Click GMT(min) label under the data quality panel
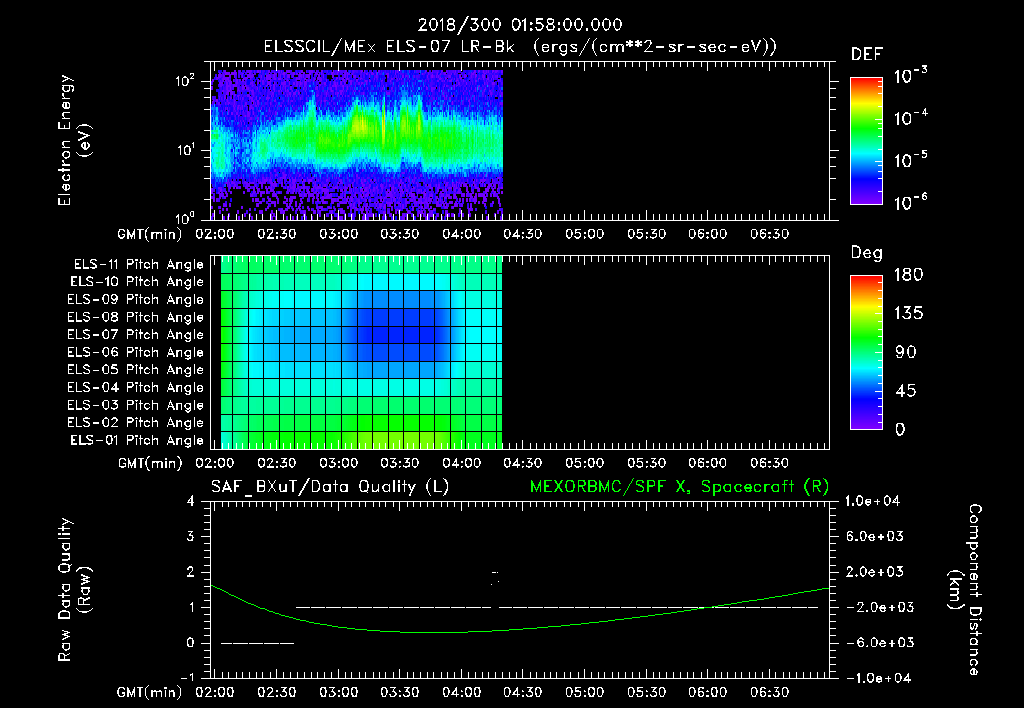Screen dimensions: 1024x708 click(x=149, y=692)
